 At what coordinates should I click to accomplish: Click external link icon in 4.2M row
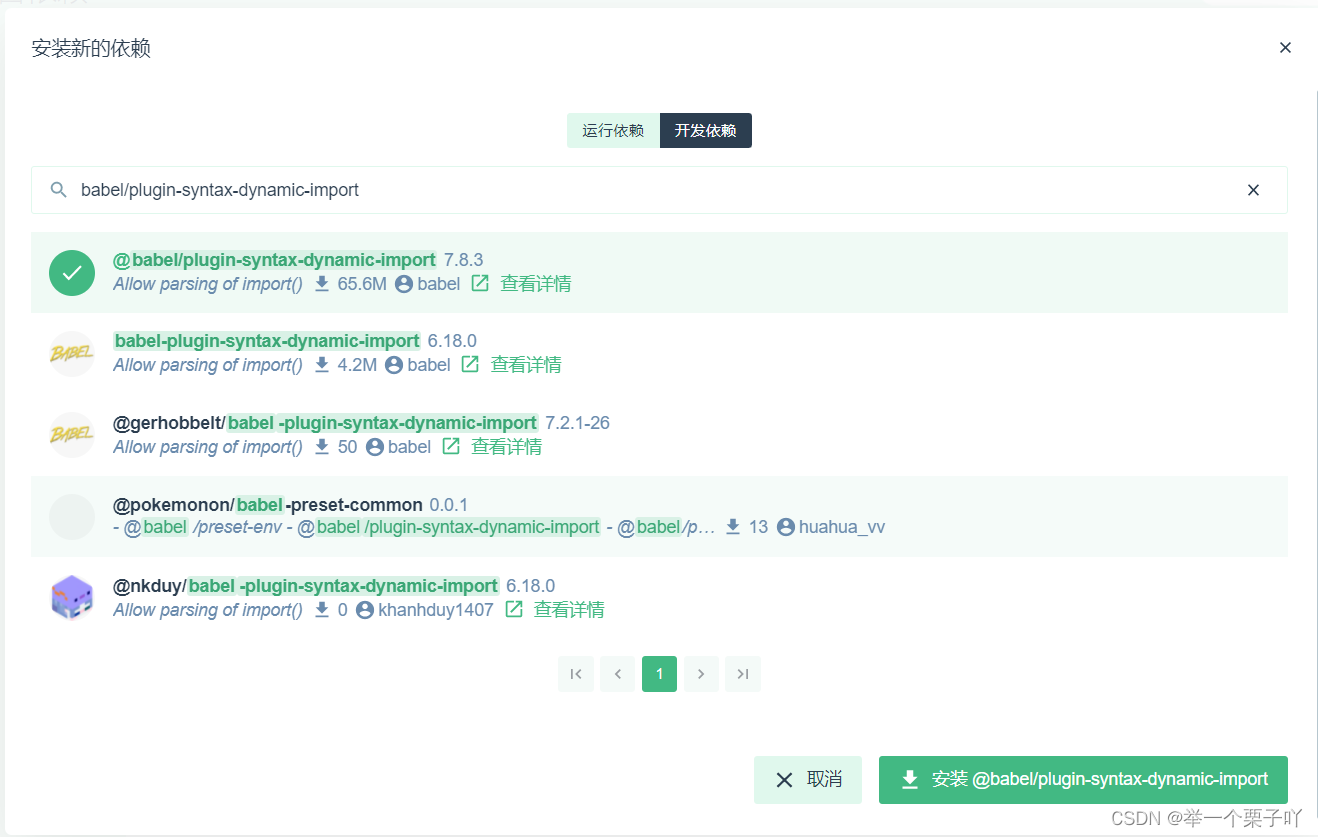(470, 365)
